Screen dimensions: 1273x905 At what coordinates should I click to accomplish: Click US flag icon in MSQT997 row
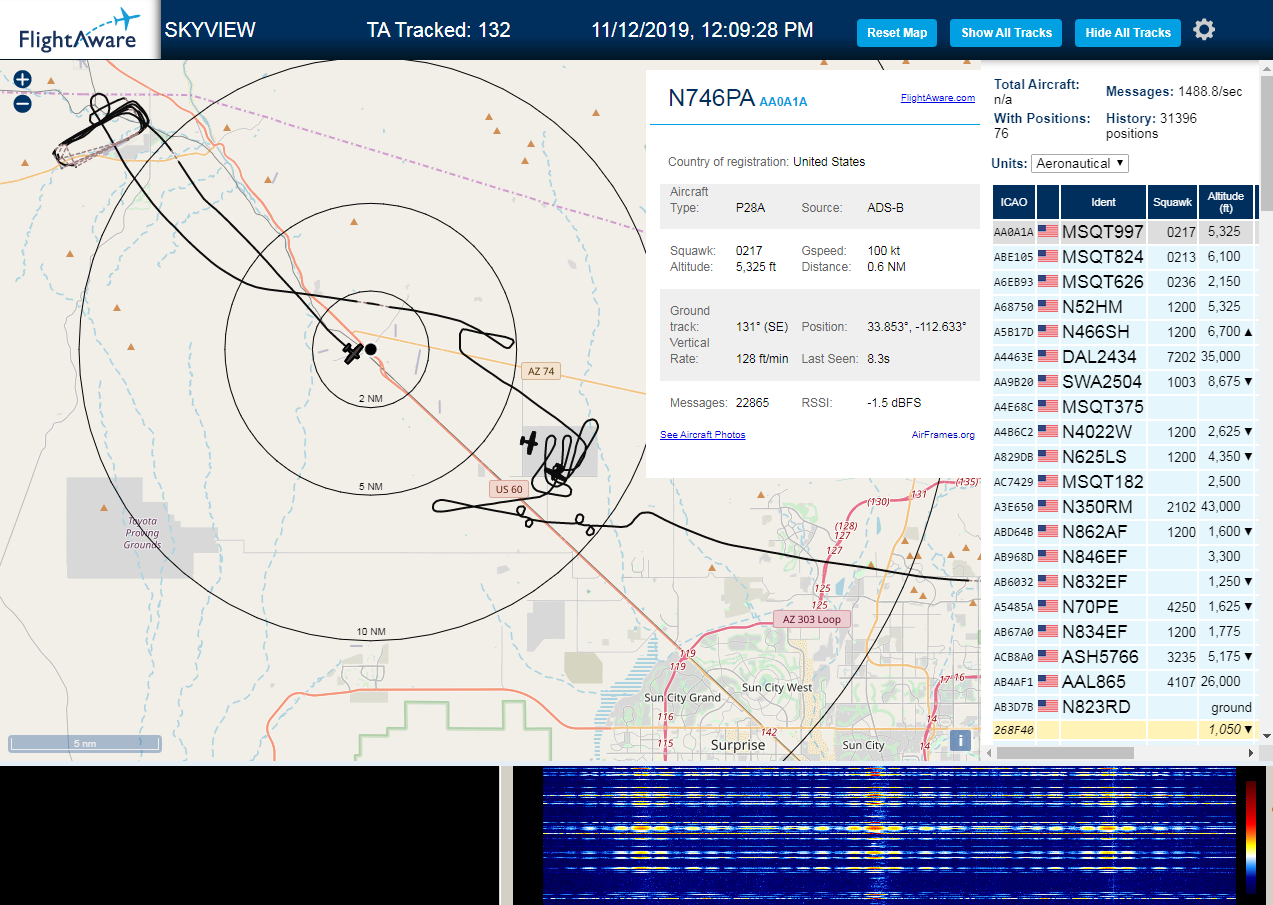click(x=1048, y=232)
